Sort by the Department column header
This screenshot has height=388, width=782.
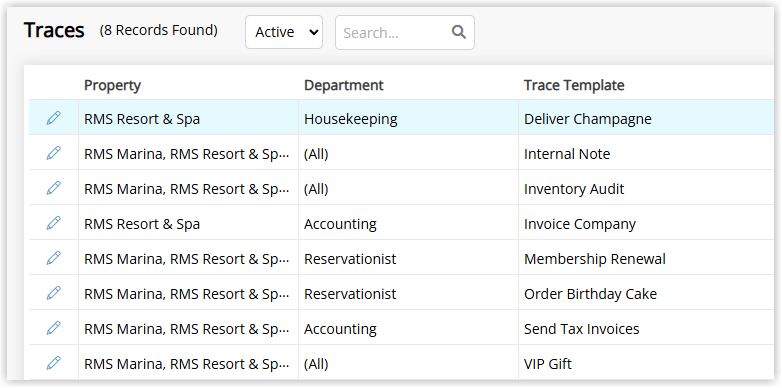click(x=344, y=85)
